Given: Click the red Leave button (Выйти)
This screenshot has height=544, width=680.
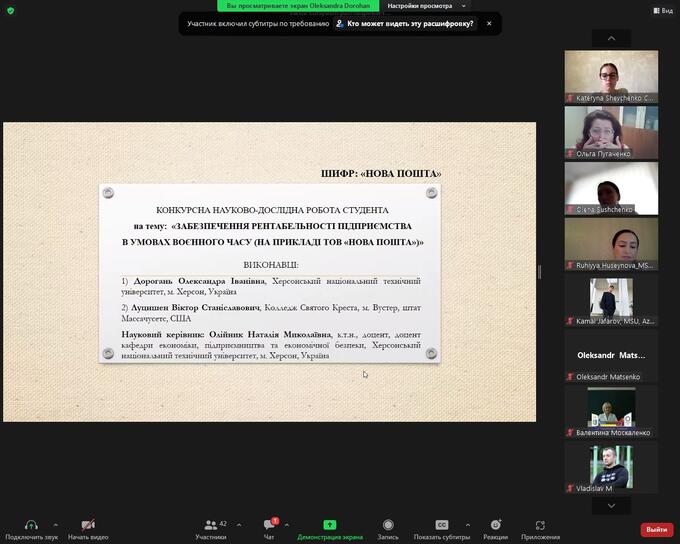Looking at the screenshot, I should click(656, 529).
